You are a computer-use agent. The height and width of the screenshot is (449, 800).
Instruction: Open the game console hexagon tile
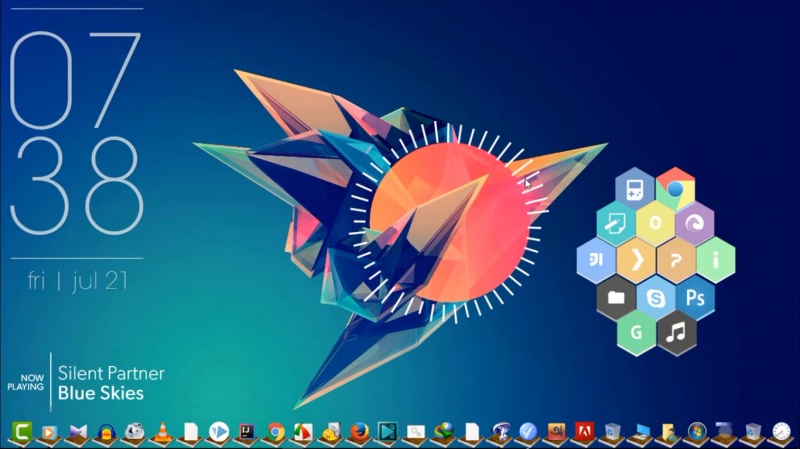tap(635, 189)
